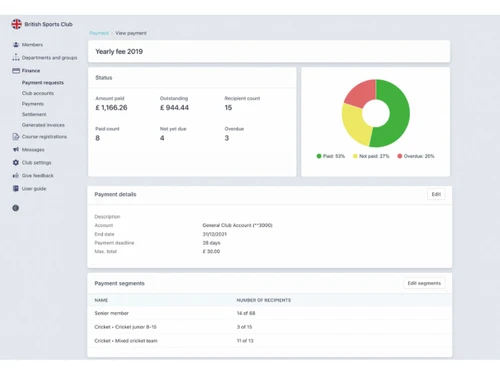Viewport: 500px width, 375px height.
Task: Collapse the sidebar with round arrow button
Action: [16, 208]
